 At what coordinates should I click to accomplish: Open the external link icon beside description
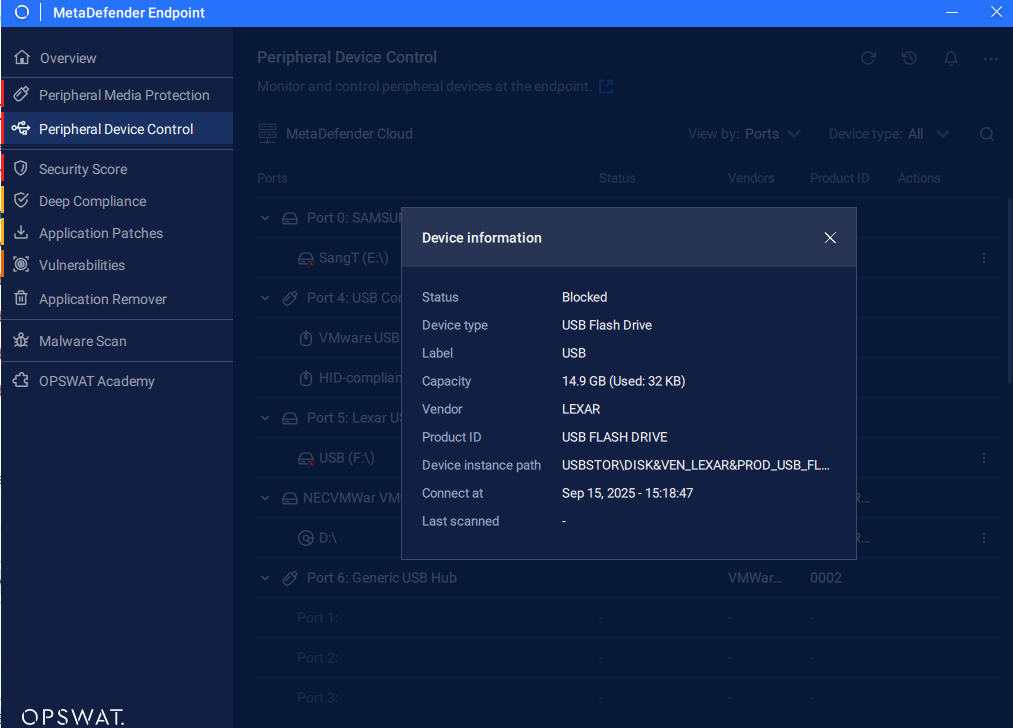point(606,87)
